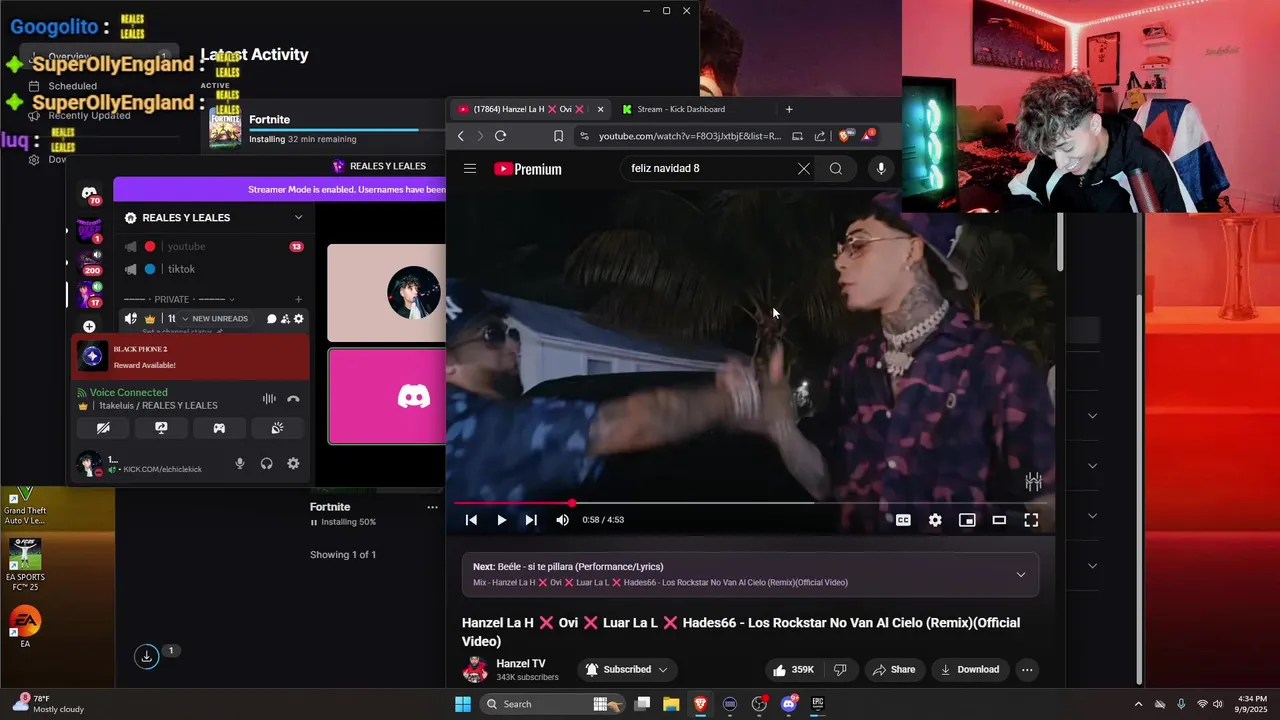Share your screen in Discord
The image size is (1280, 720).
(161, 428)
